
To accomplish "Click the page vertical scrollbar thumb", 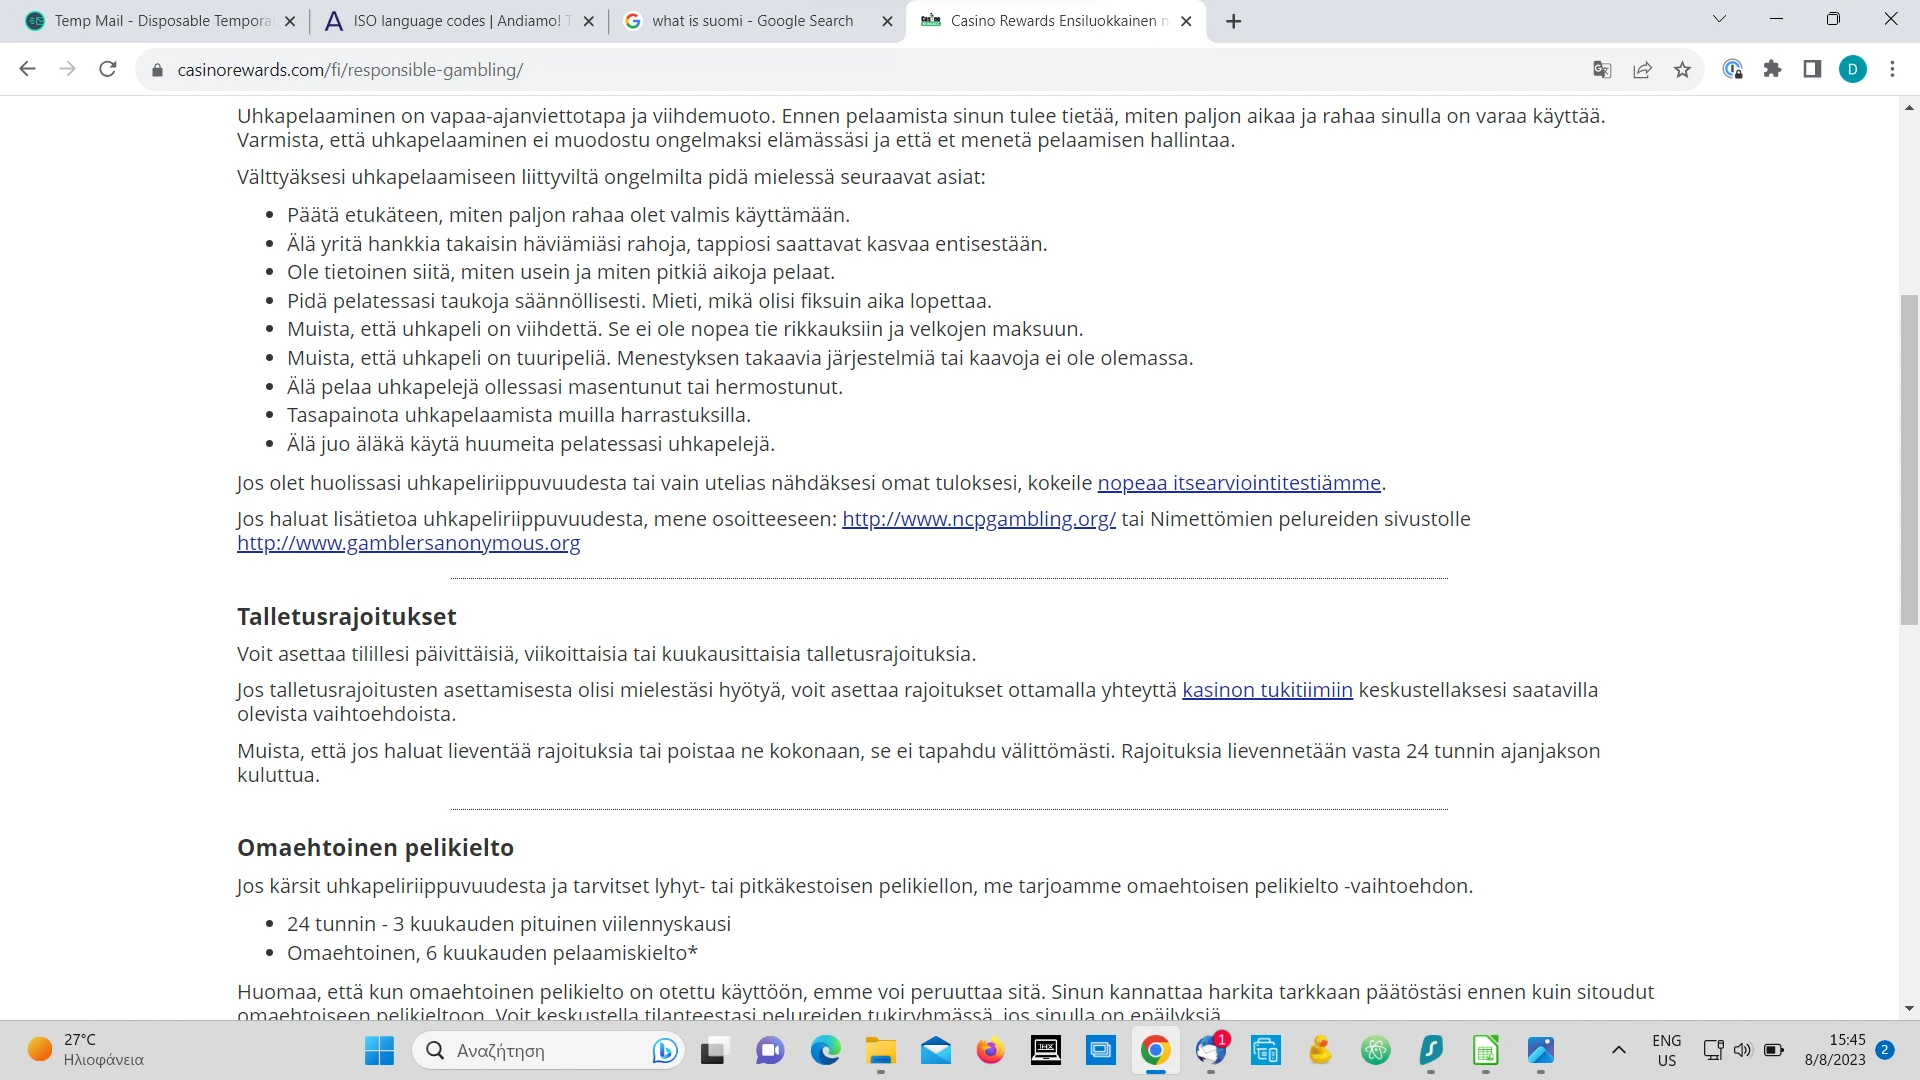I will tap(1909, 460).
